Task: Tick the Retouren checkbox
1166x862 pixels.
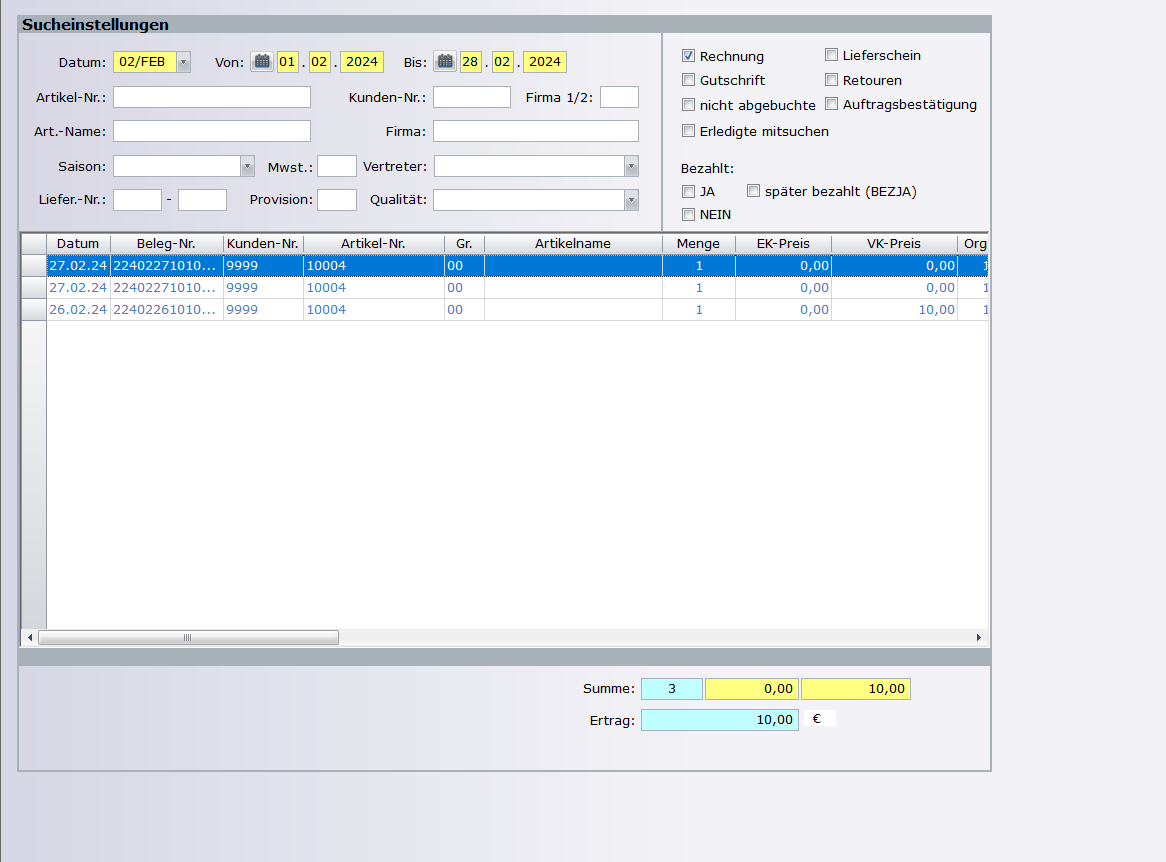Action: [x=831, y=80]
